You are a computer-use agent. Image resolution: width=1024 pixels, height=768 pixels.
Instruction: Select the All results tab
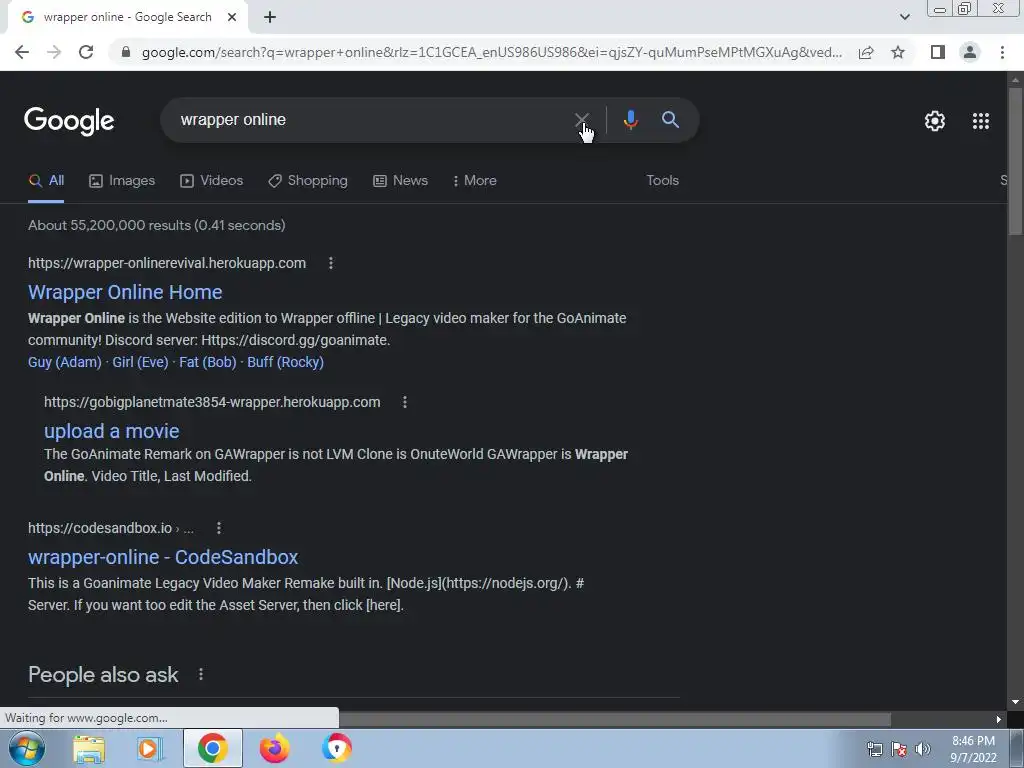pyautogui.click(x=46, y=181)
